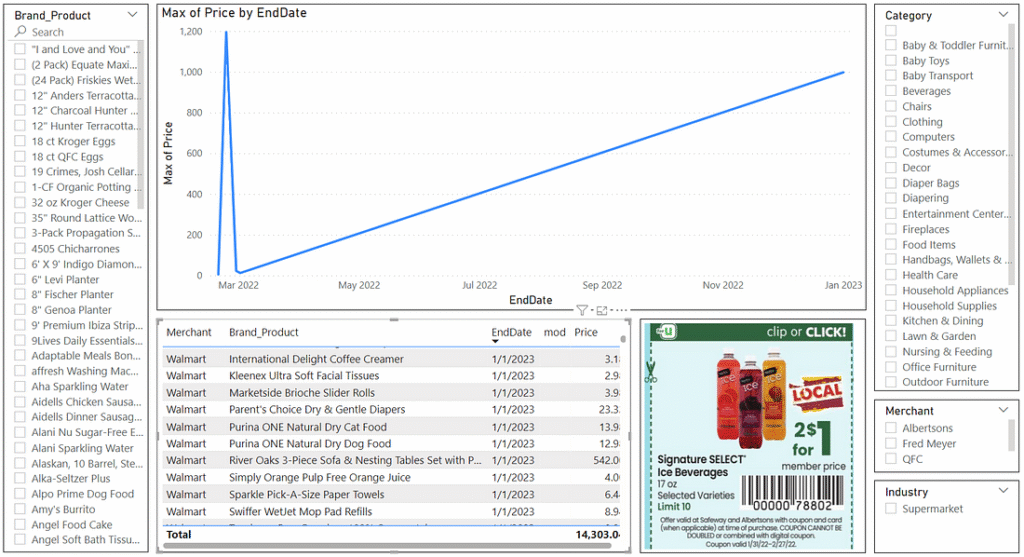Collapse the Industry slicer chevron
Viewport: 1024px width, 557px height.
1003,491
